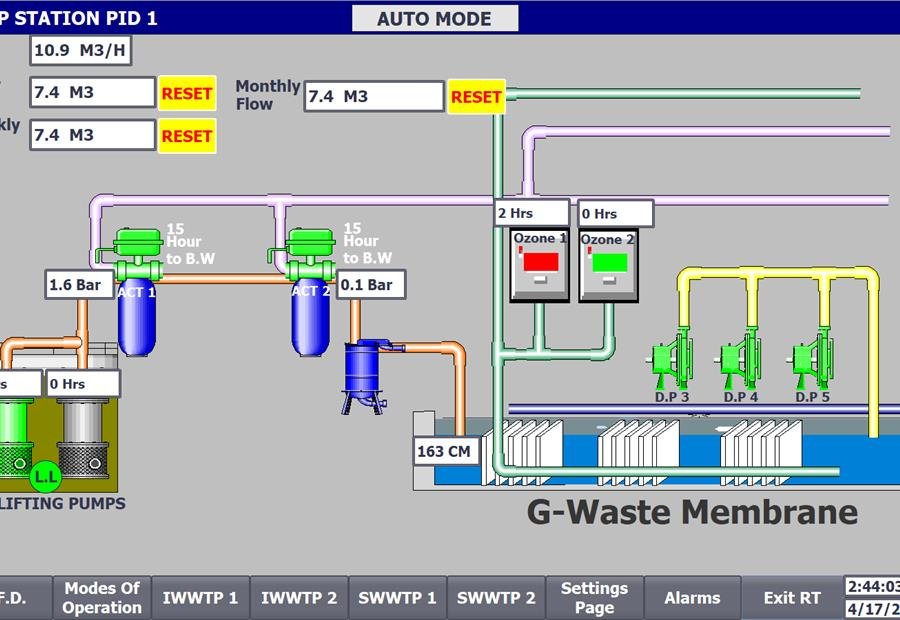900x620 pixels.
Task: Click the first membrane module in the tank
Action: pyautogui.click(x=522, y=452)
